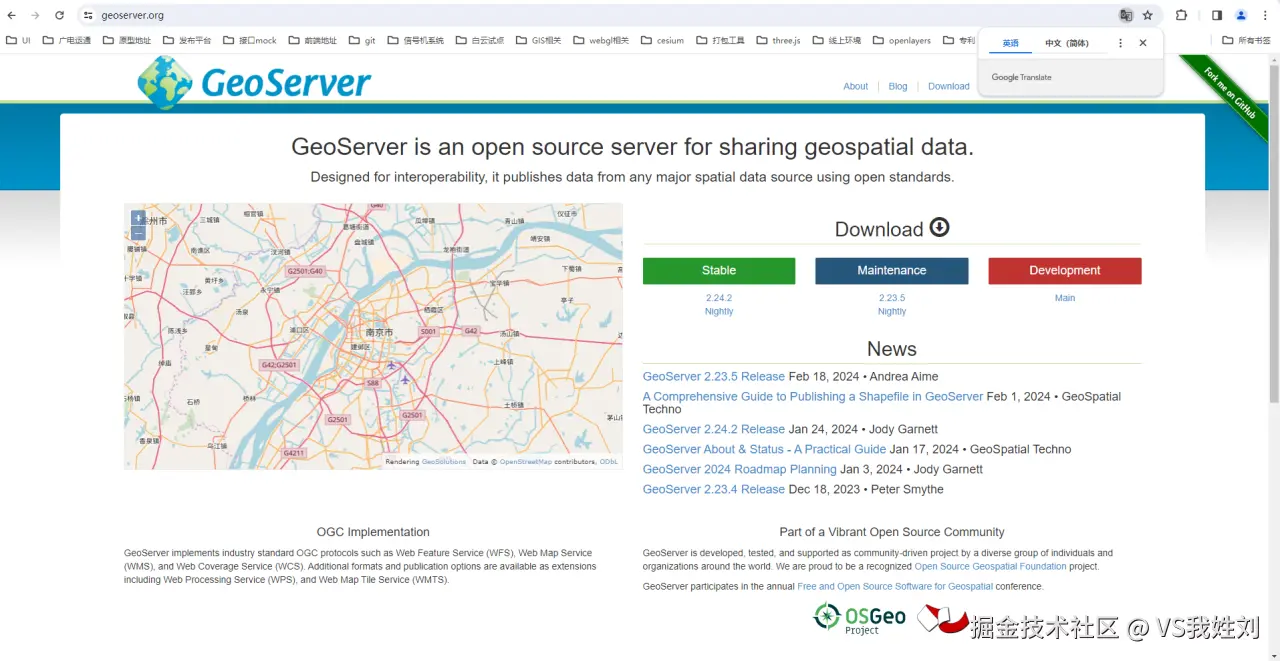Viewport: 1280px width, 661px height.
Task: Click the OSGeo Project logo
Action: coord(859,618)
